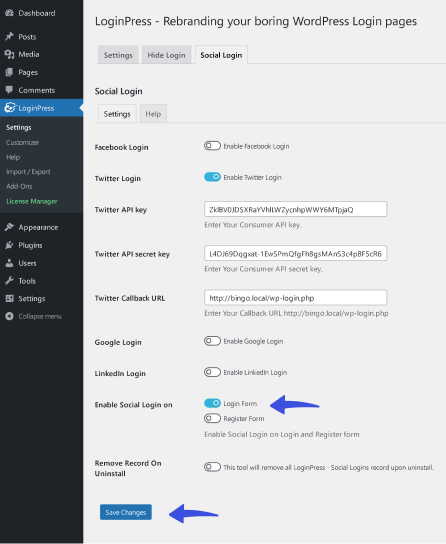This screenshot has height=544, width=446.
Task: Click the Media icon in sidebar
Action: (9, 54)
